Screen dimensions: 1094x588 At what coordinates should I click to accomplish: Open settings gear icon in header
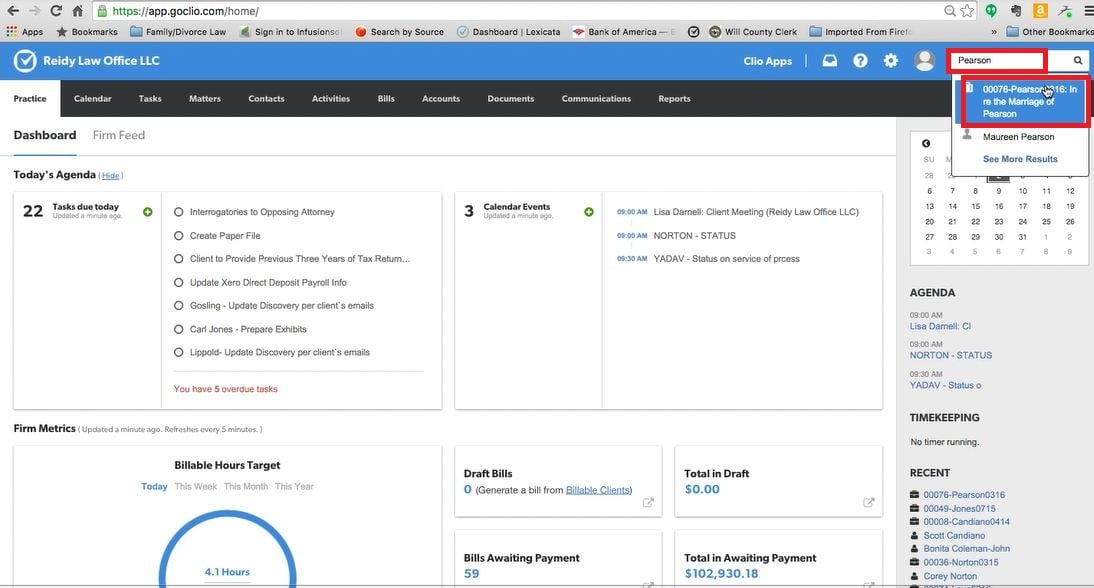point(890,61)
